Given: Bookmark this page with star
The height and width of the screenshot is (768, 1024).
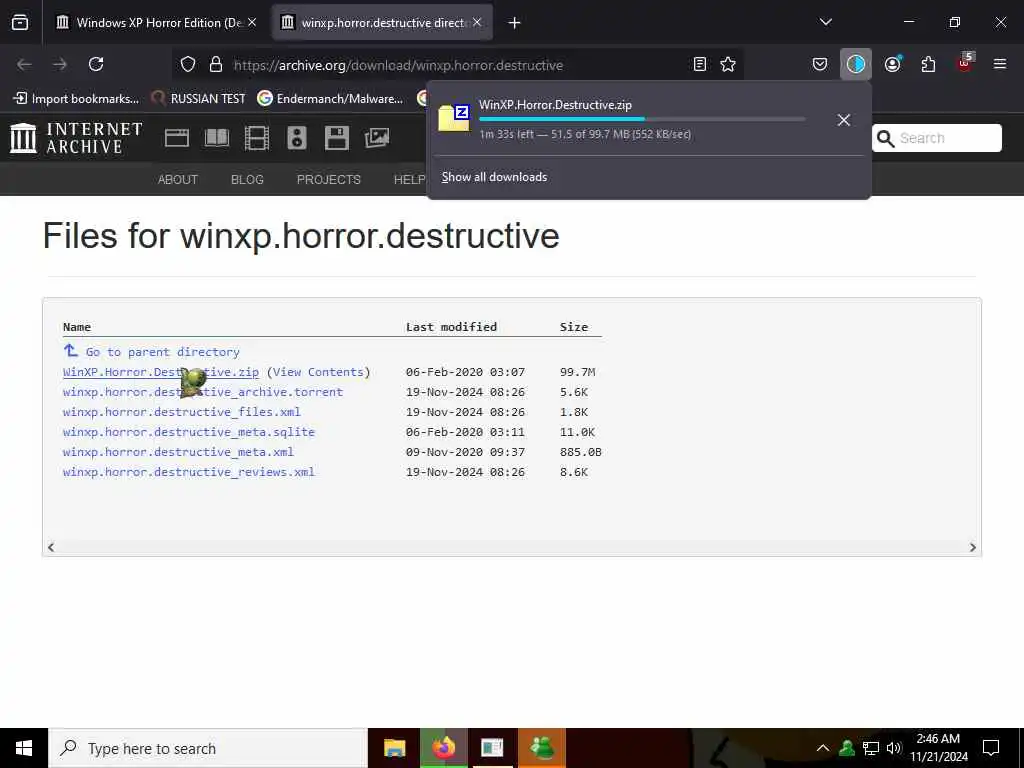Looking at the screenshot, I should point(728,64).
